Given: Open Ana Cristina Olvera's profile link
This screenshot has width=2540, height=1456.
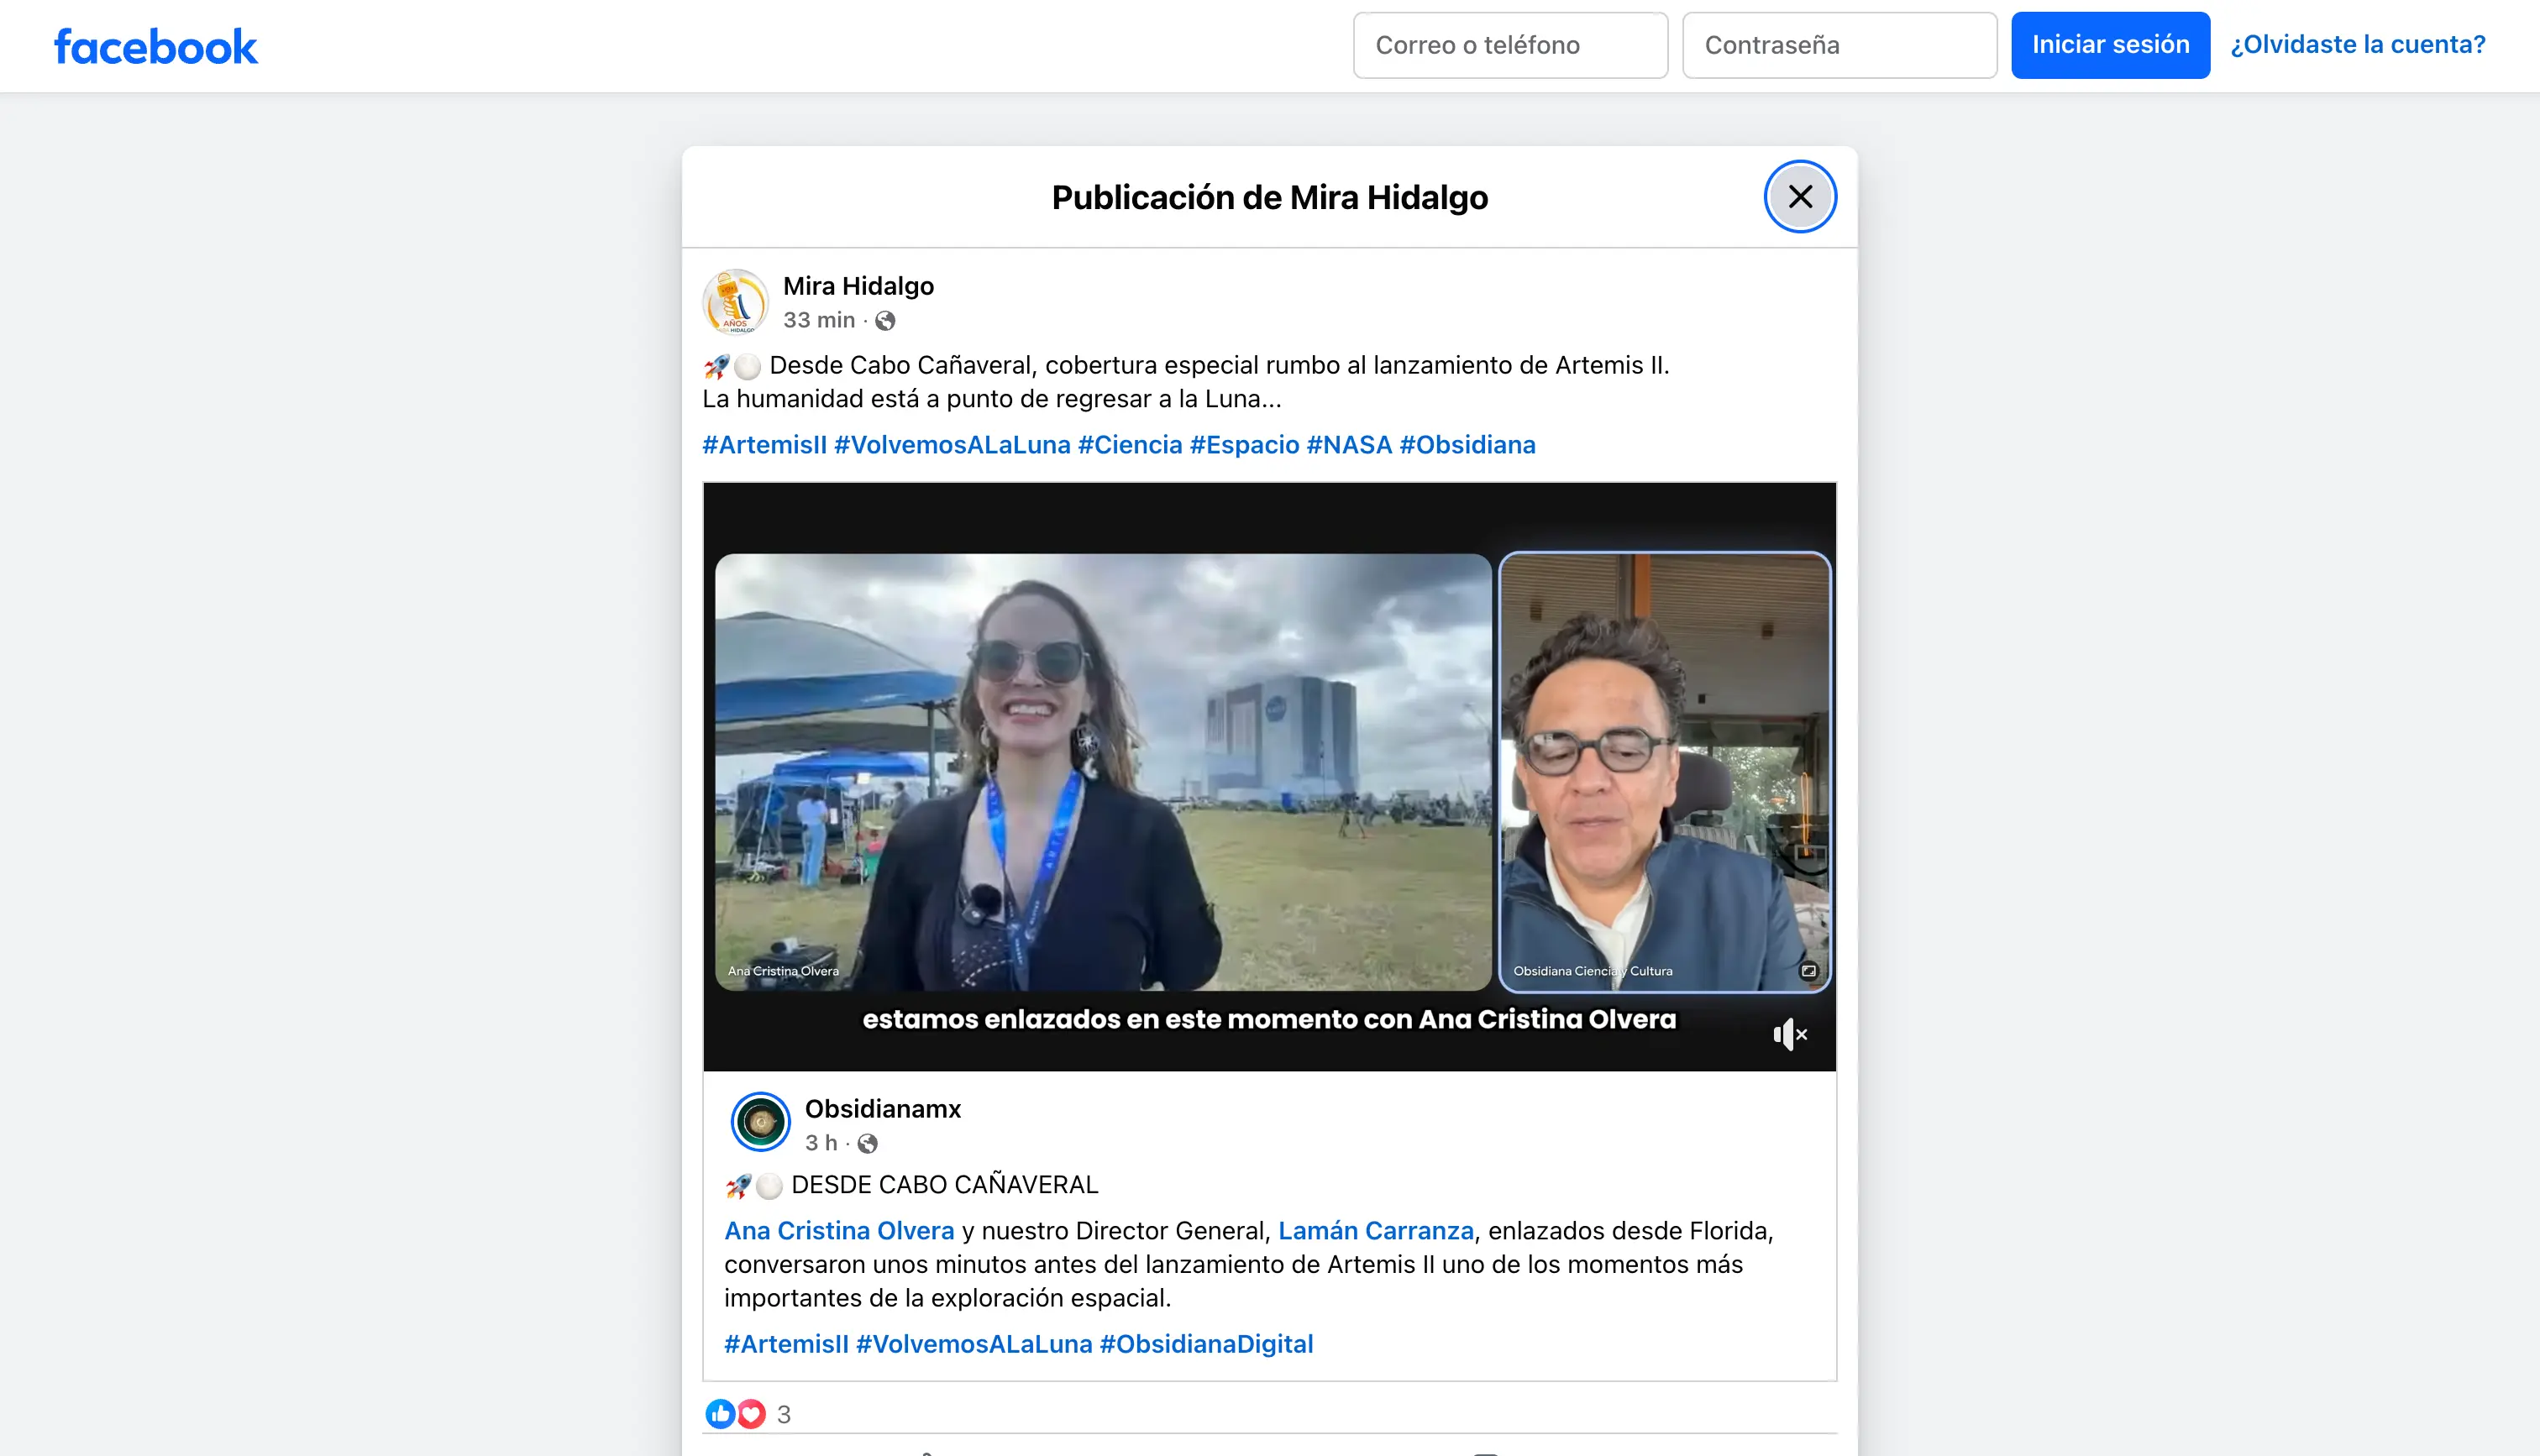Looking at the screenshot, I should (838, 1230).
